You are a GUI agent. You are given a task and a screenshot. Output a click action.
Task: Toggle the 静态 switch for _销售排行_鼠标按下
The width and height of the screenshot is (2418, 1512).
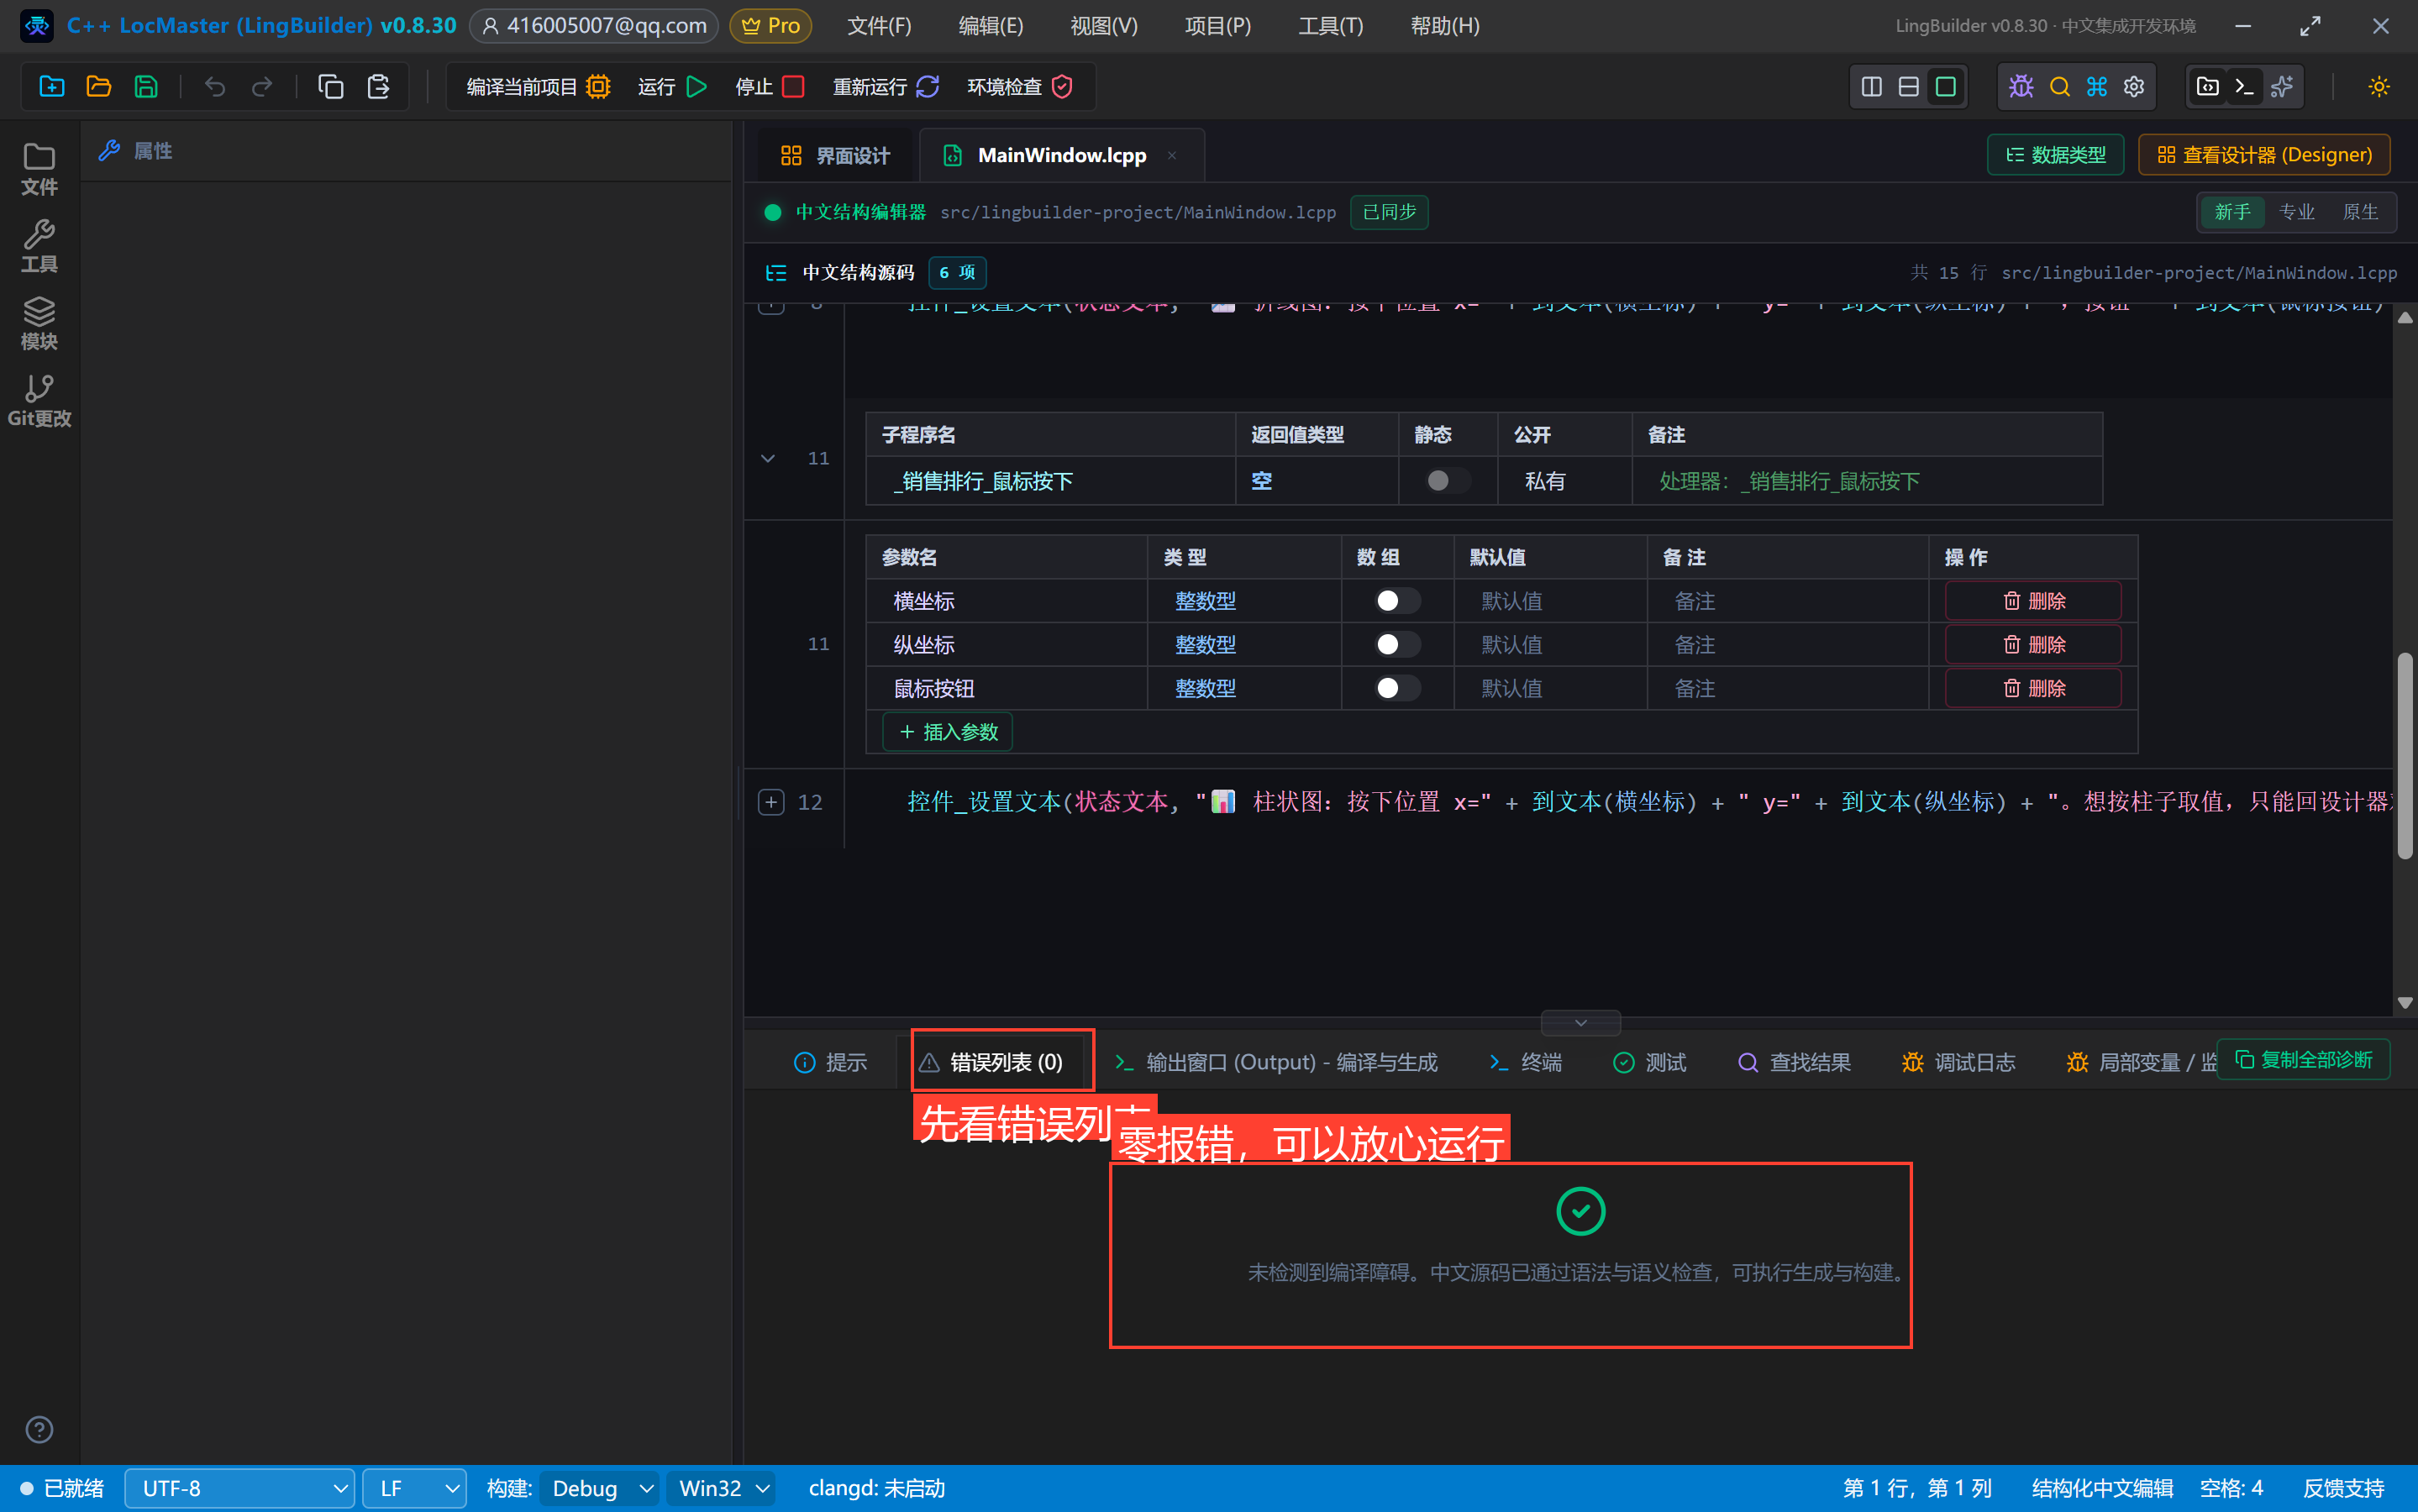[x=1447, y=481]
